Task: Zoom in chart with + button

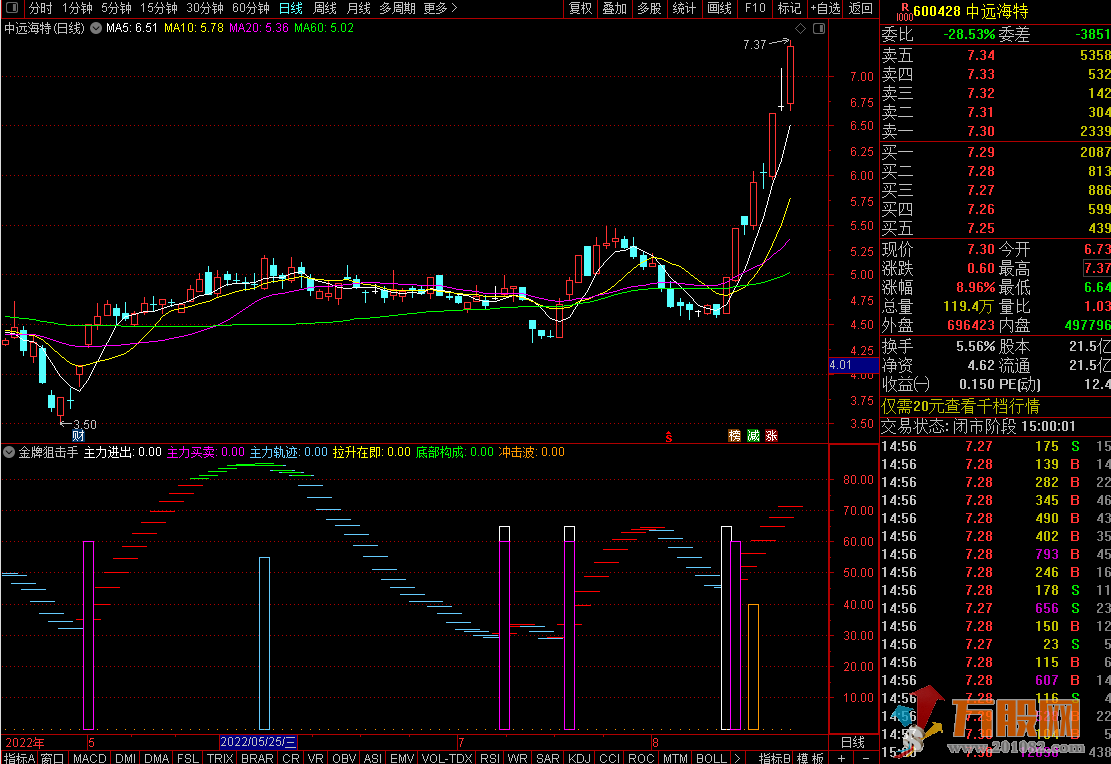Action: [x=842, y=758]
